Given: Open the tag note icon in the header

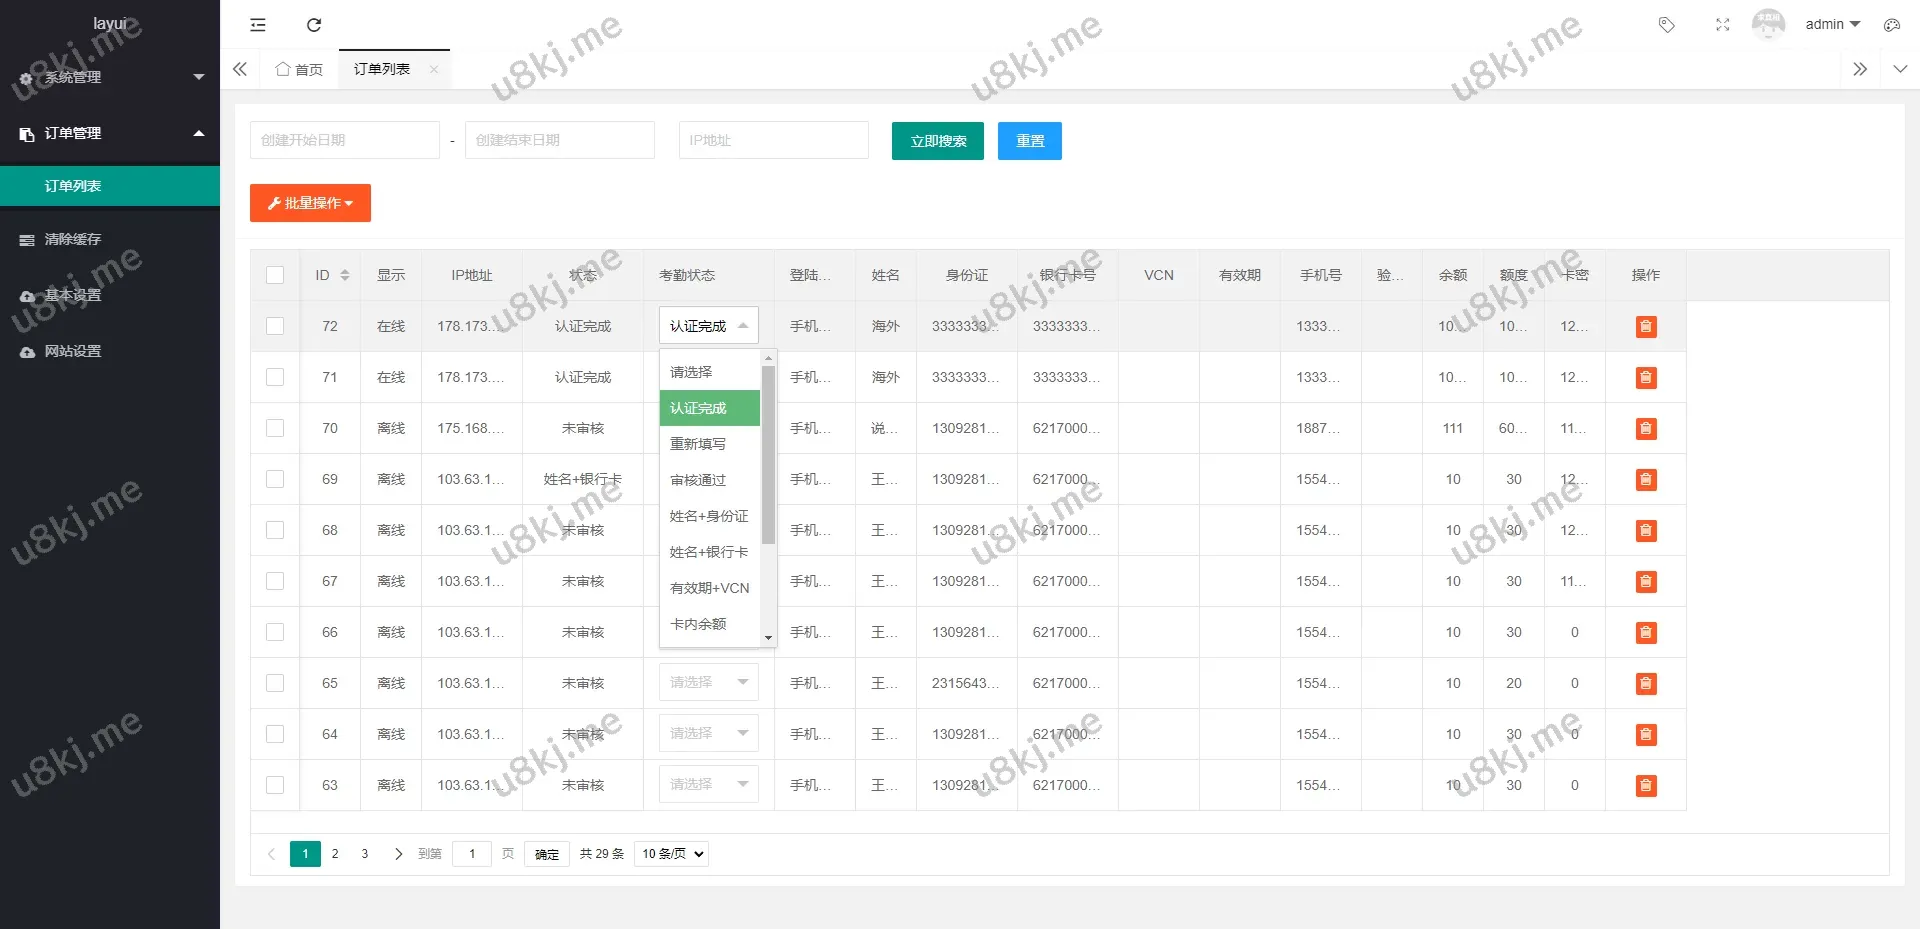Looking at the screenshot, I should pyautogui.click(x=1666, y=25).
